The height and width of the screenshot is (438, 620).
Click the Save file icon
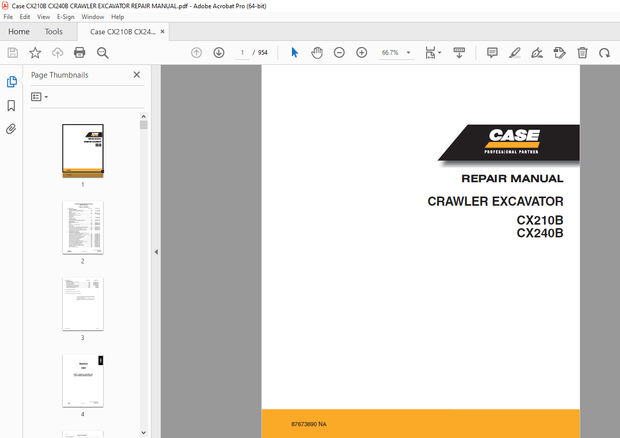click(x=13, y=53)
